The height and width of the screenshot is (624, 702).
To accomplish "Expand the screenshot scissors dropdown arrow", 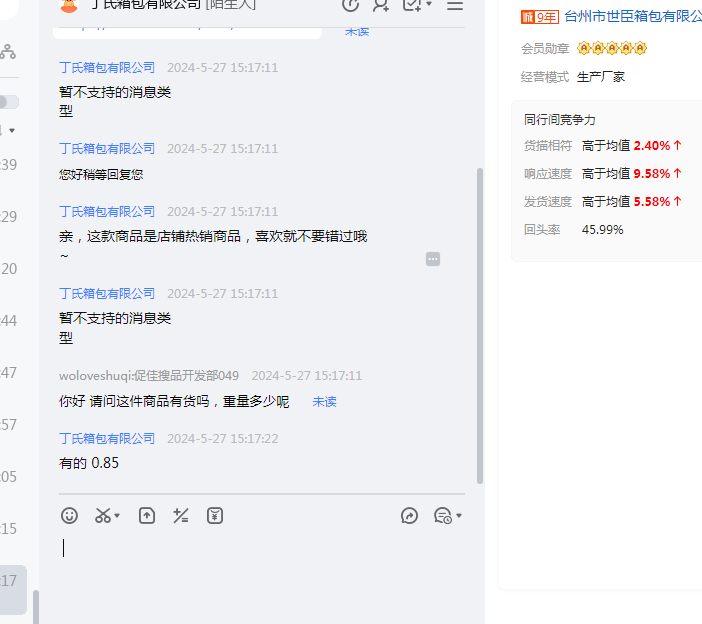I will [117, 517].
